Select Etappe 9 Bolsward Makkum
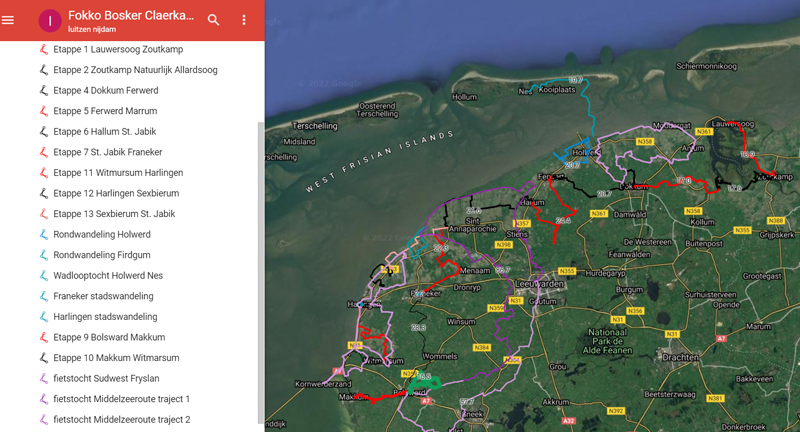 (x=109, y=337)
